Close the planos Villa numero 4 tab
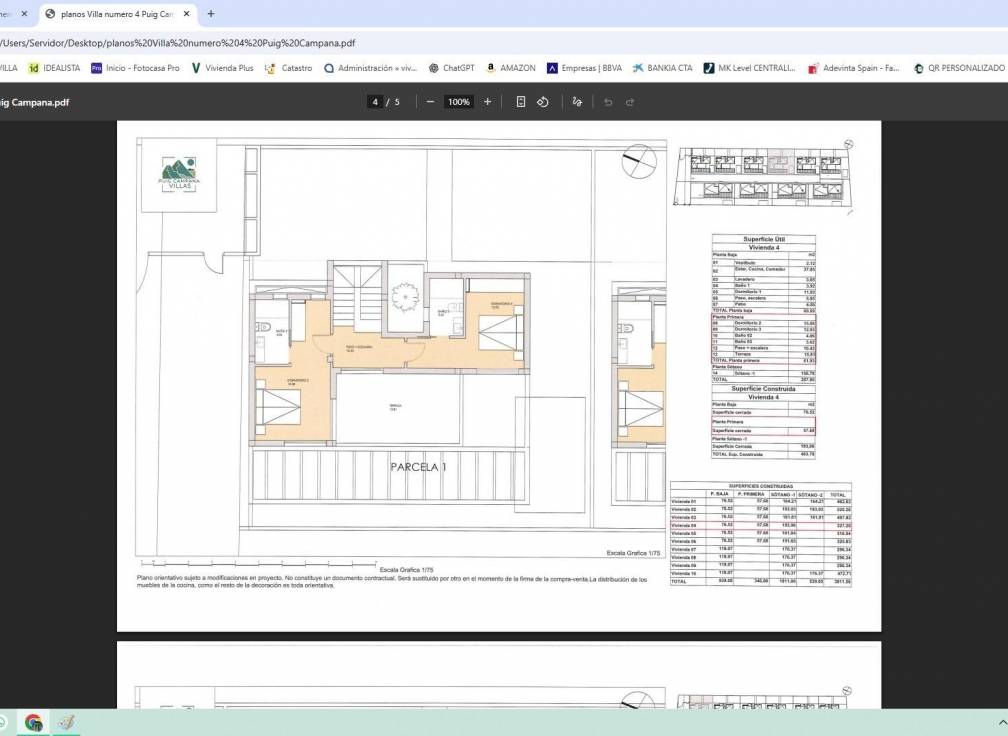This screenshot has width=1008, height=736. pyautogui.click(x=186, y=14)
